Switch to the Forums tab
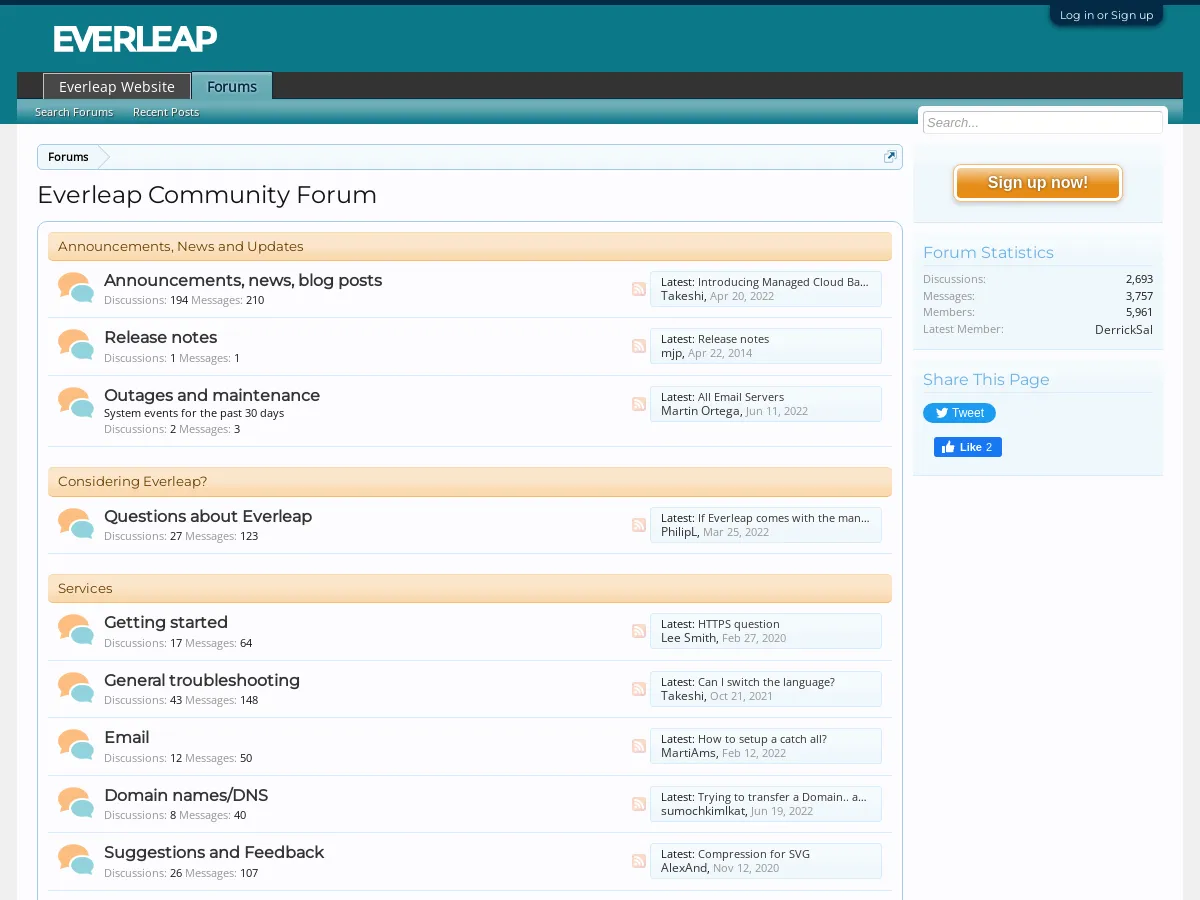1200x900 pixels. pos(231,86)
